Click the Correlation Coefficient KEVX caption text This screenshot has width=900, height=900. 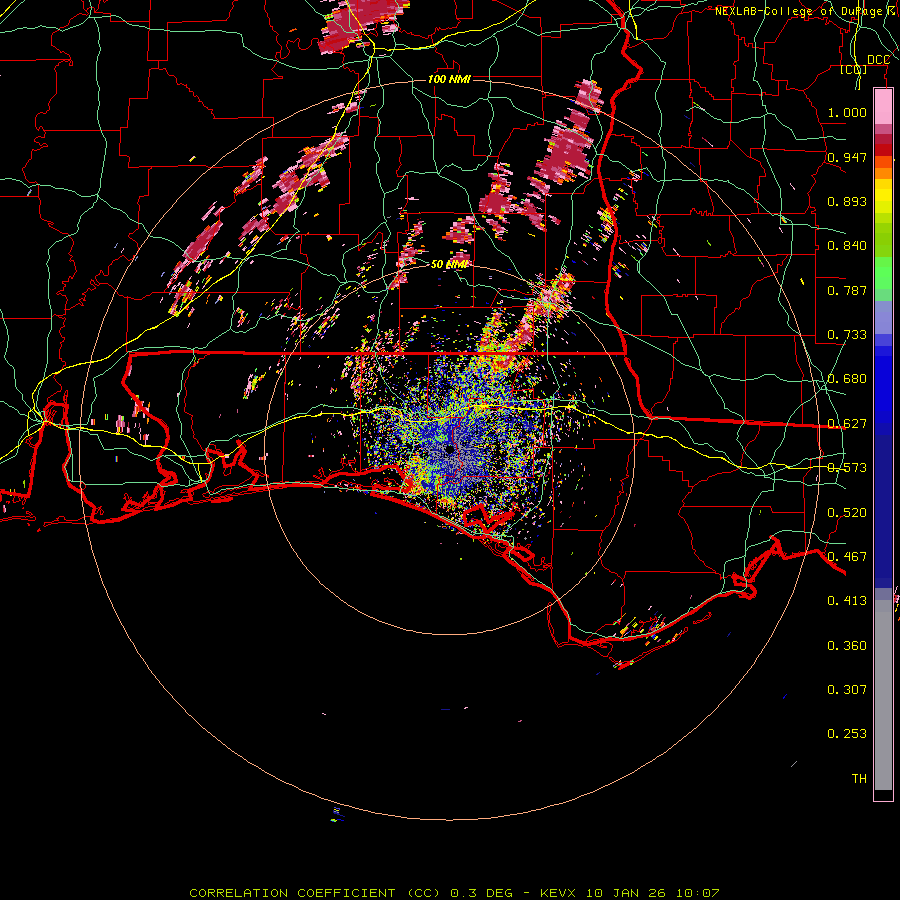454,893
